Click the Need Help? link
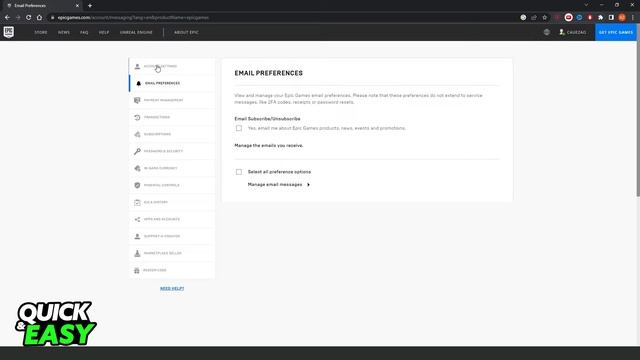This screenshot has height=360, width=640. [x=172, y=289]
